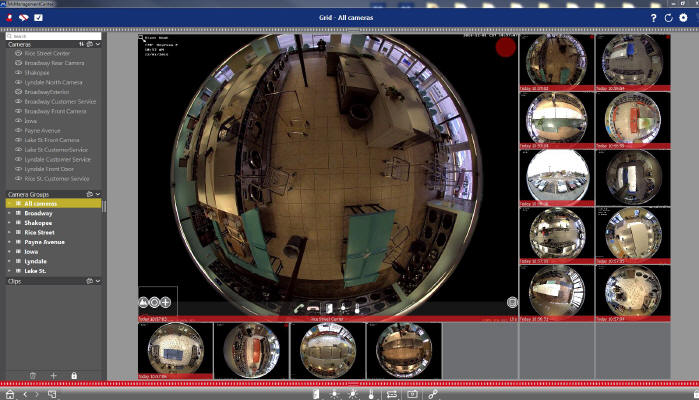This screenshot has width=699, height=400.
Task: Open the settings gear icon
Action: point(683,17)
